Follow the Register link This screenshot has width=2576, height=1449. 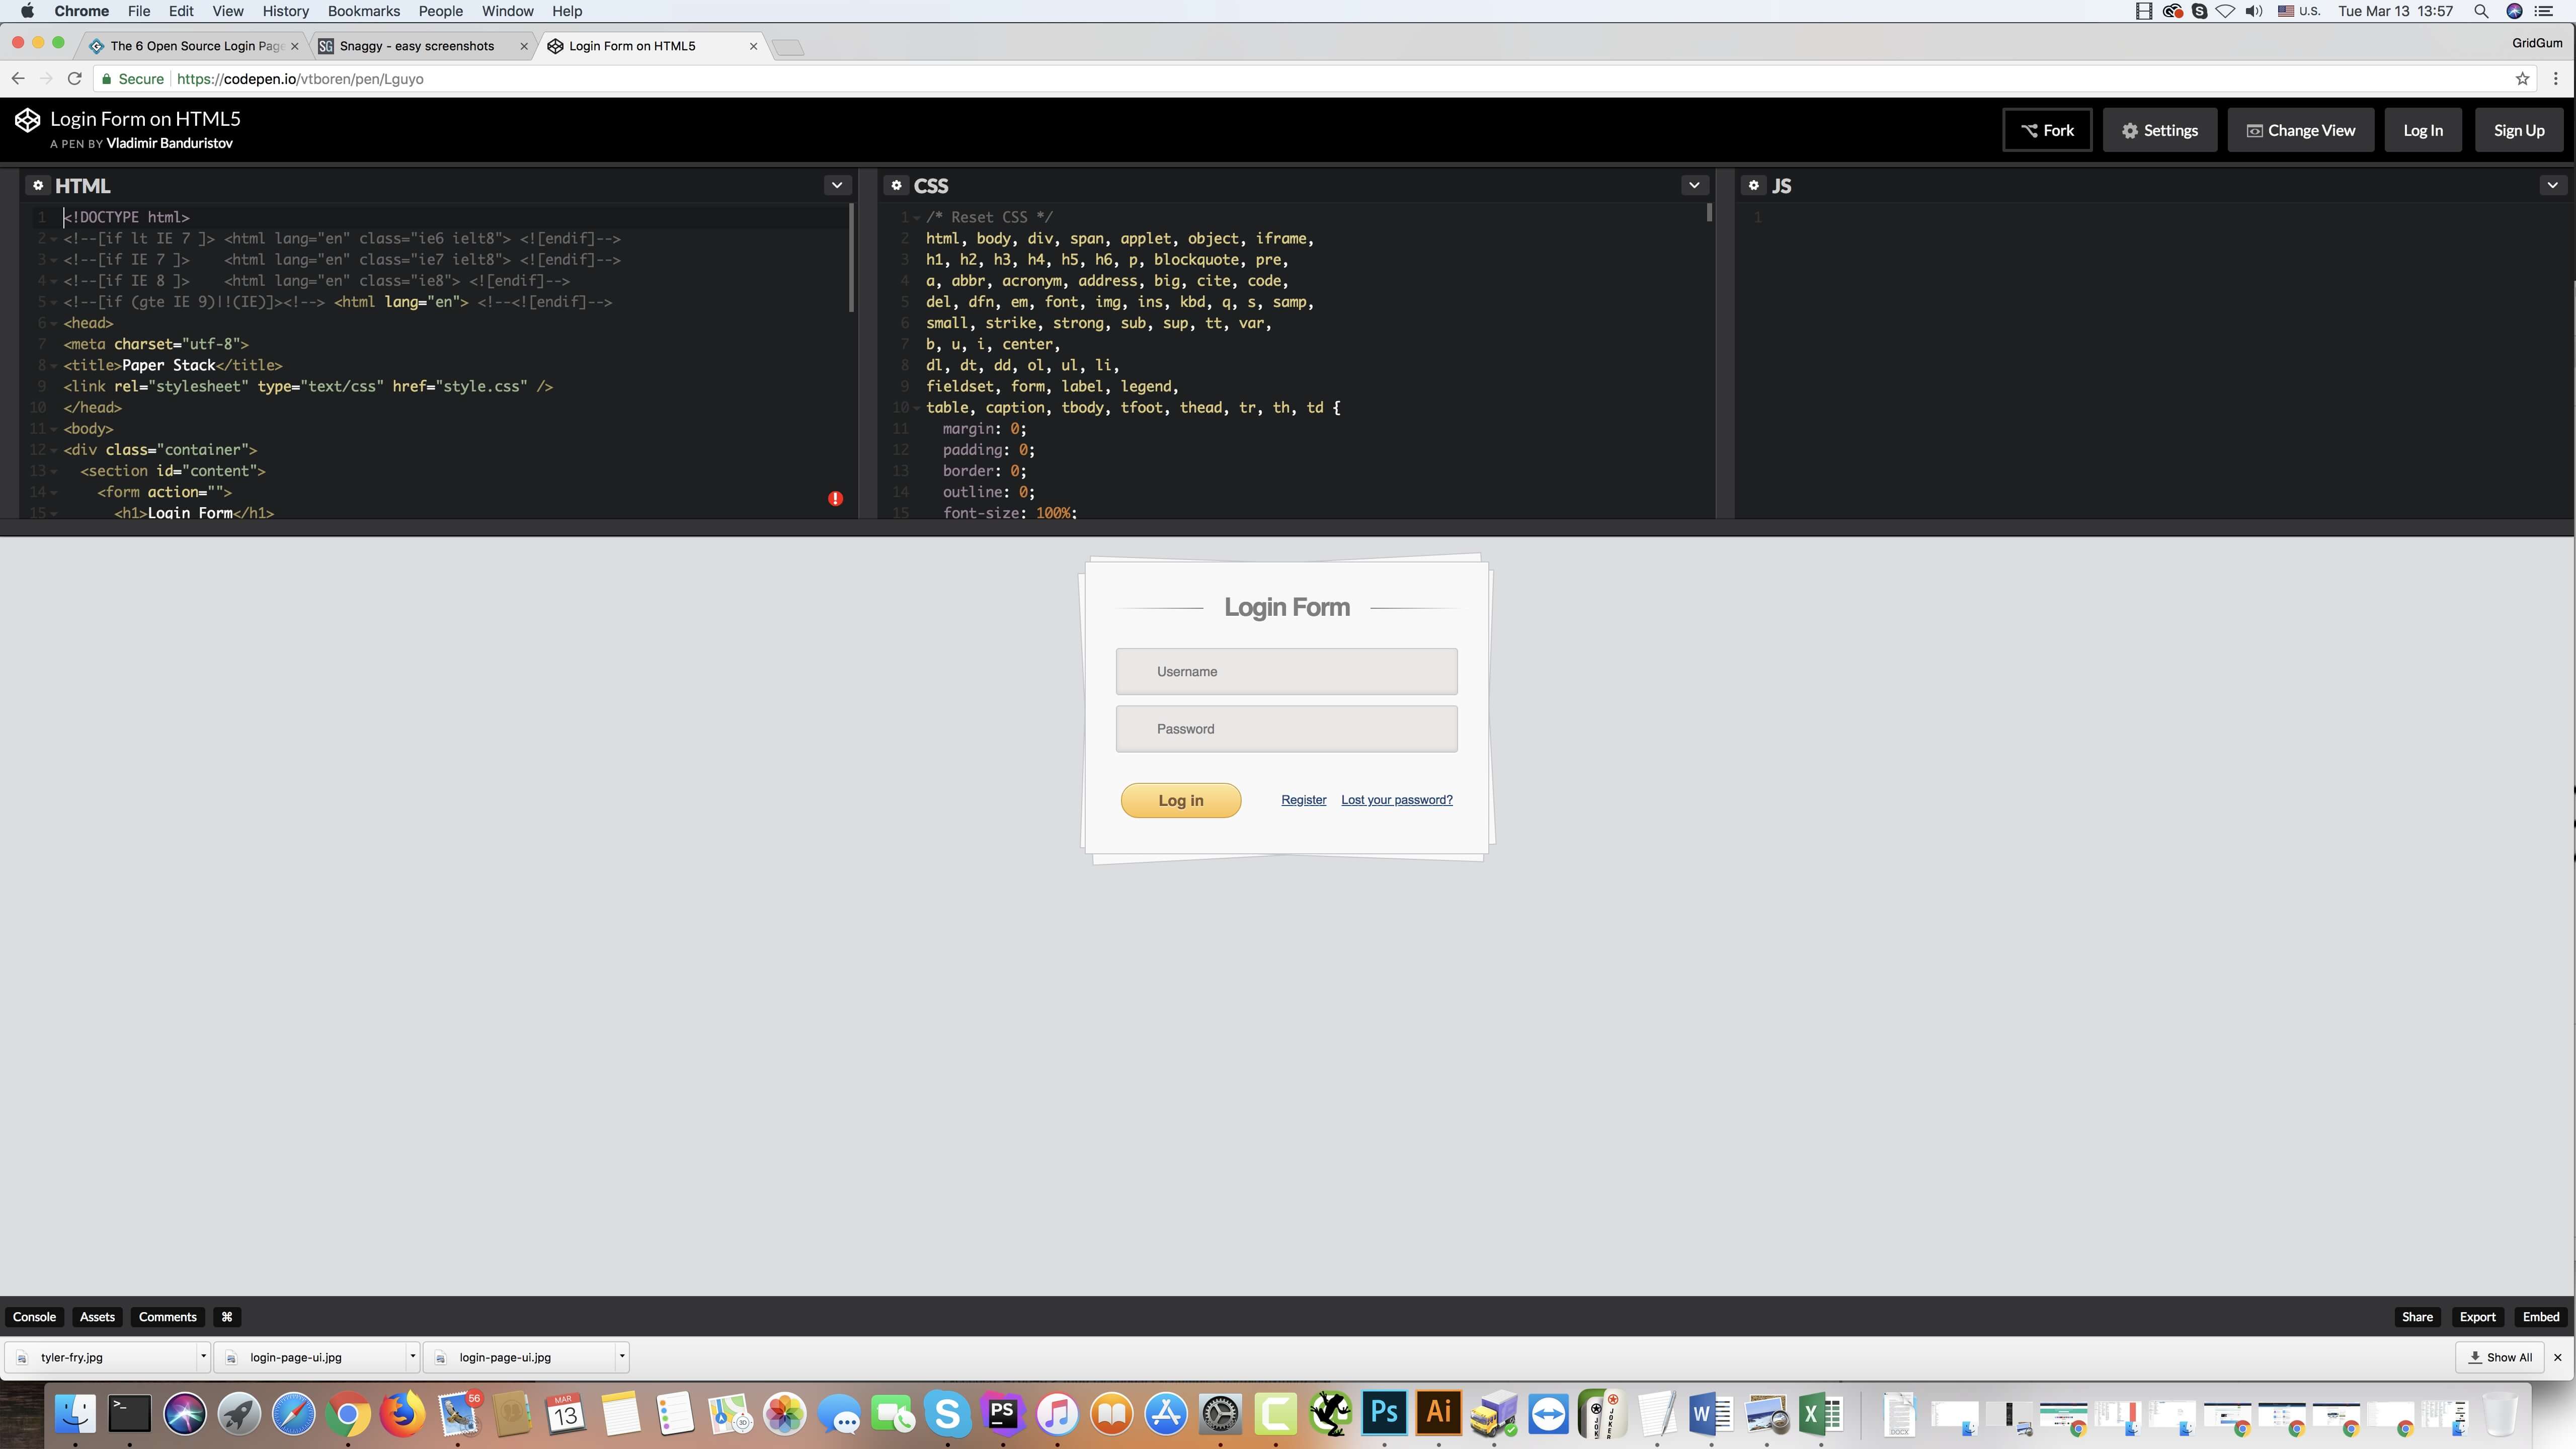1304,800
